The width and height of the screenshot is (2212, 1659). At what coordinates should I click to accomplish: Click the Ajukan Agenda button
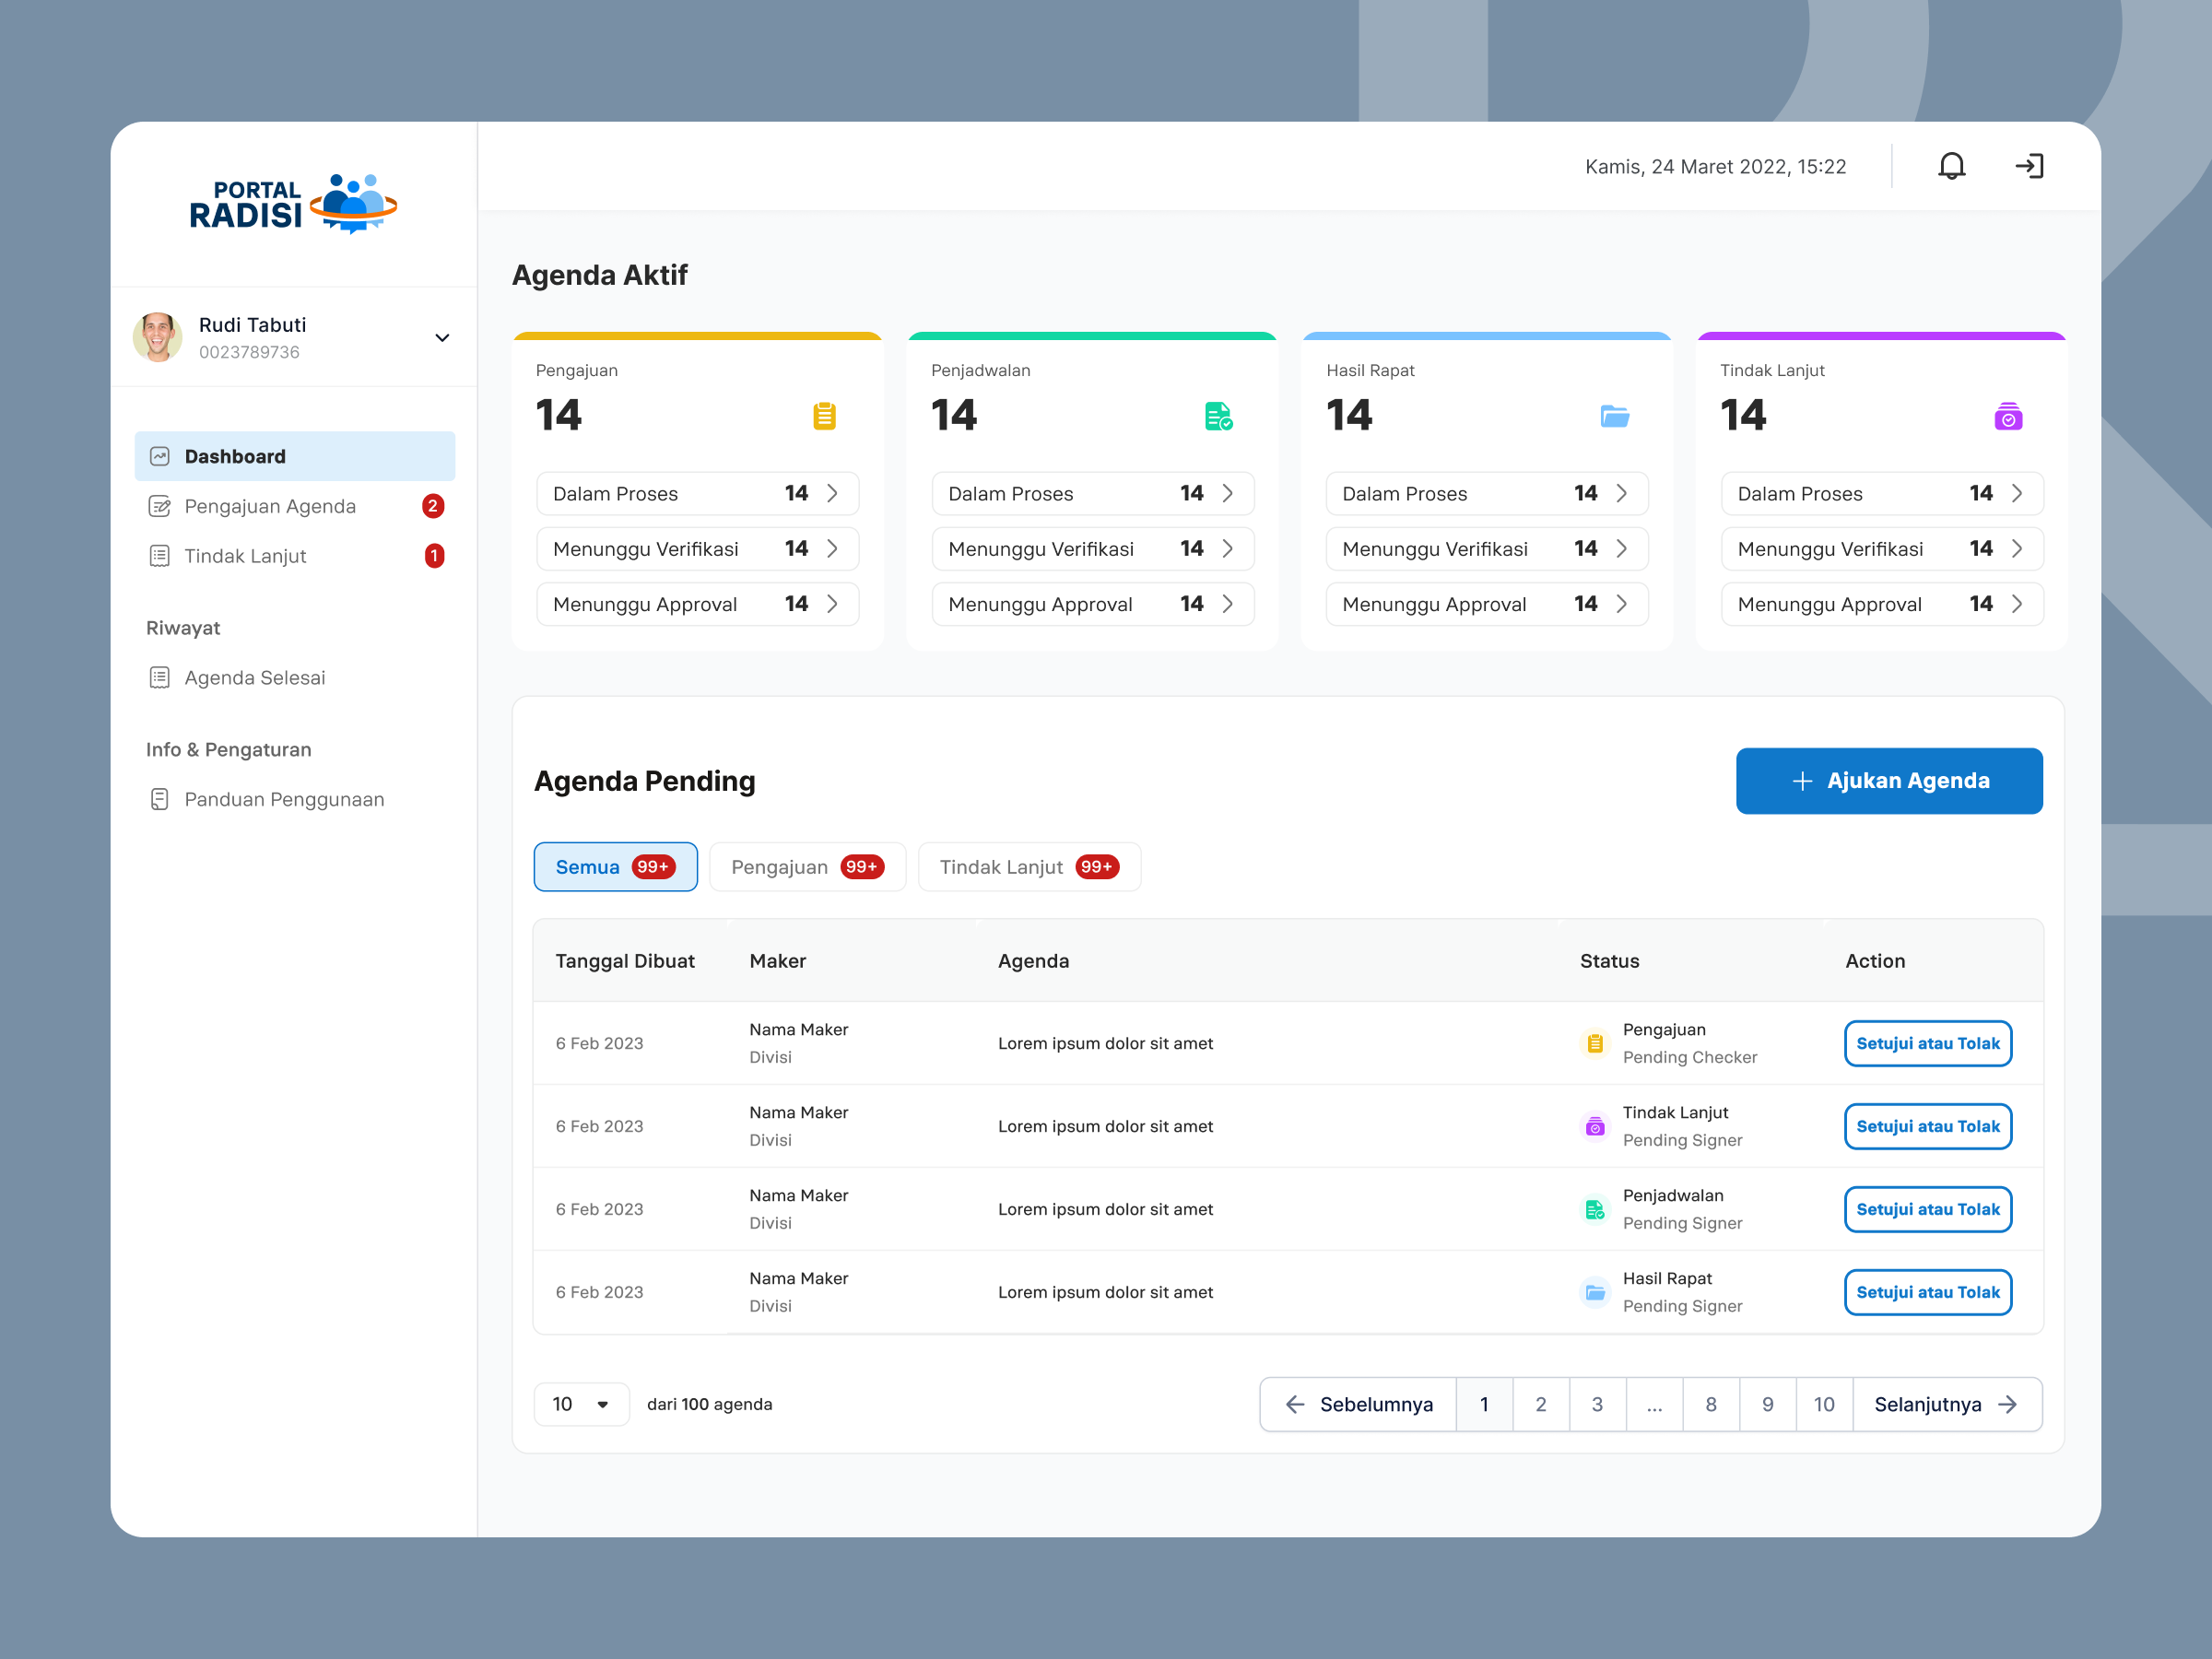tap(1888, 780)
